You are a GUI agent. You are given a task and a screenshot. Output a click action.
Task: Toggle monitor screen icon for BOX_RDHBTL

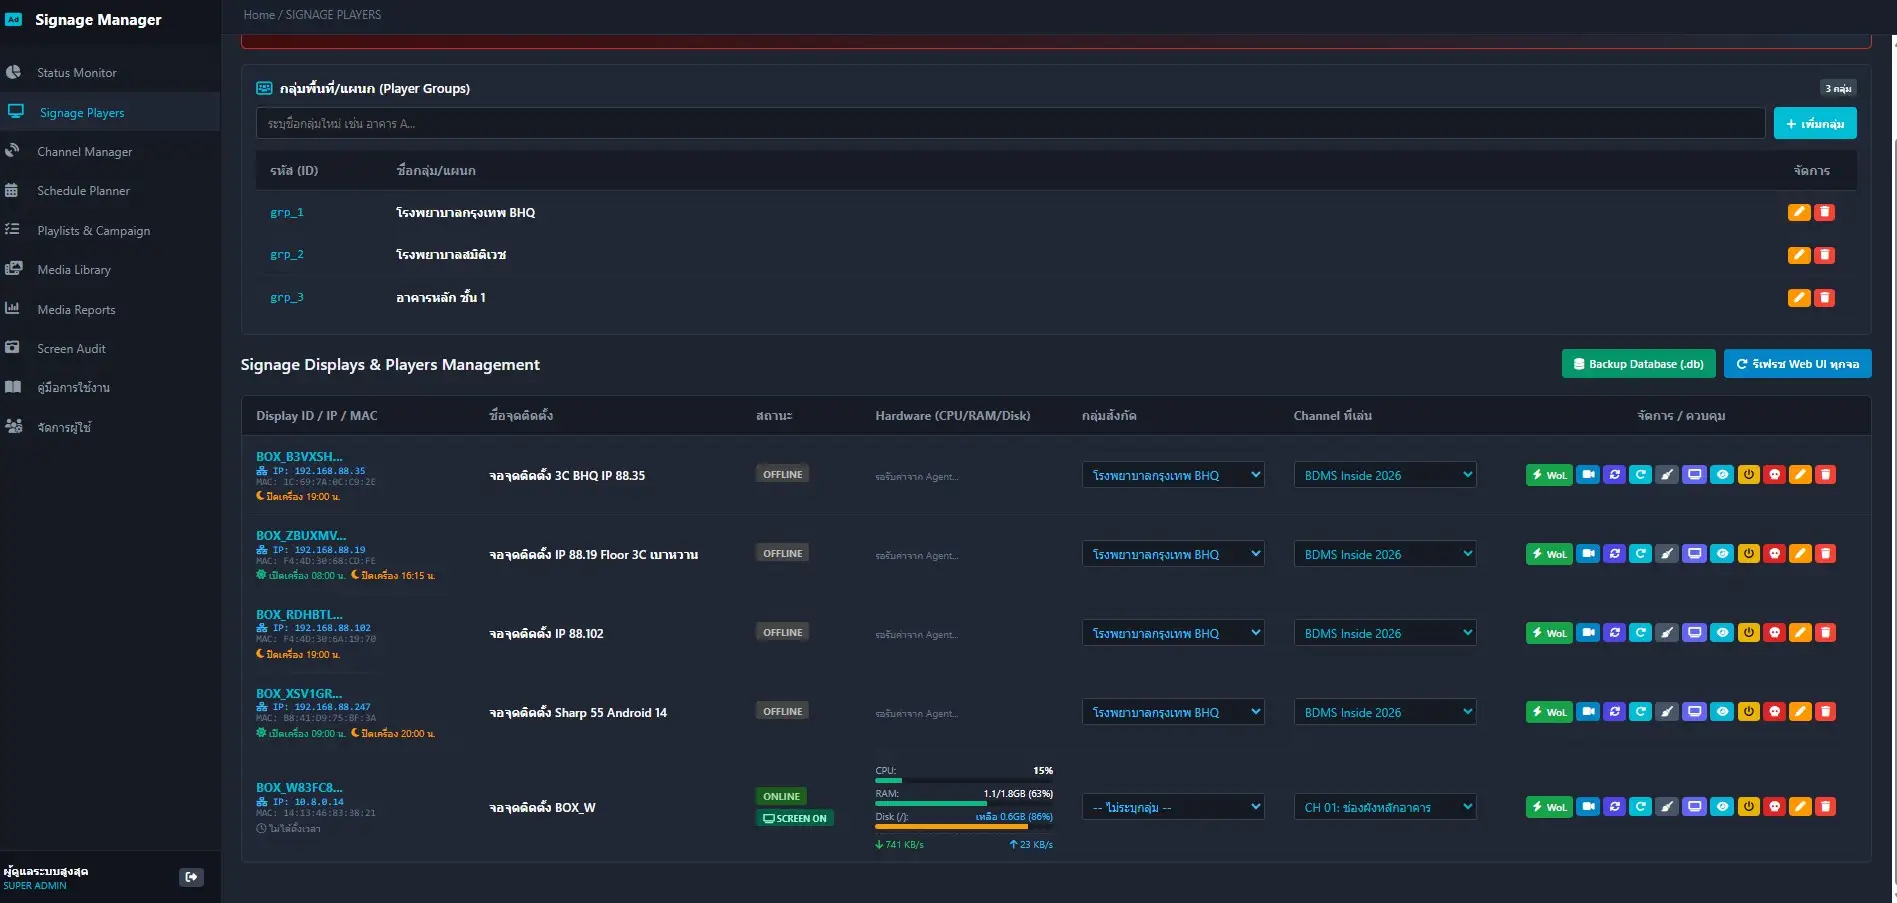point(1694,633)
